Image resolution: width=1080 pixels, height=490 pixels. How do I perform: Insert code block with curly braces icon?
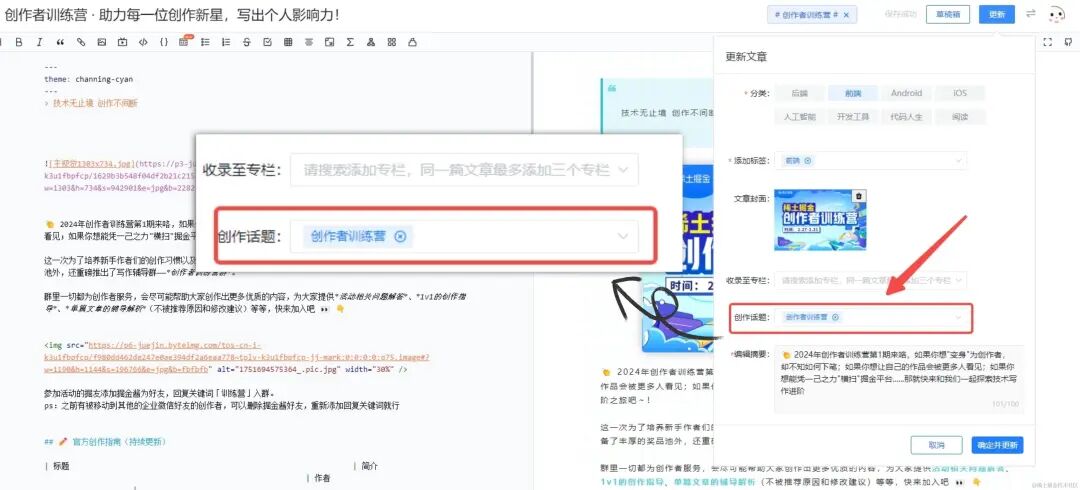(163, 43)
